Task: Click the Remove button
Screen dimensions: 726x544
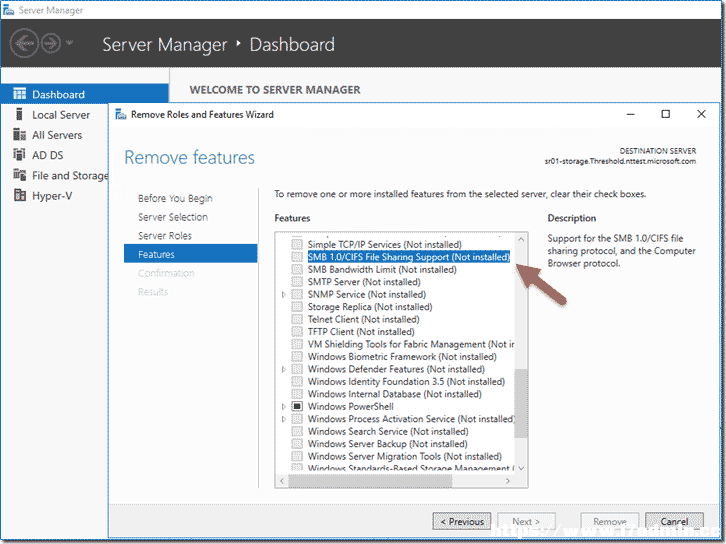Action: [609, 522]
